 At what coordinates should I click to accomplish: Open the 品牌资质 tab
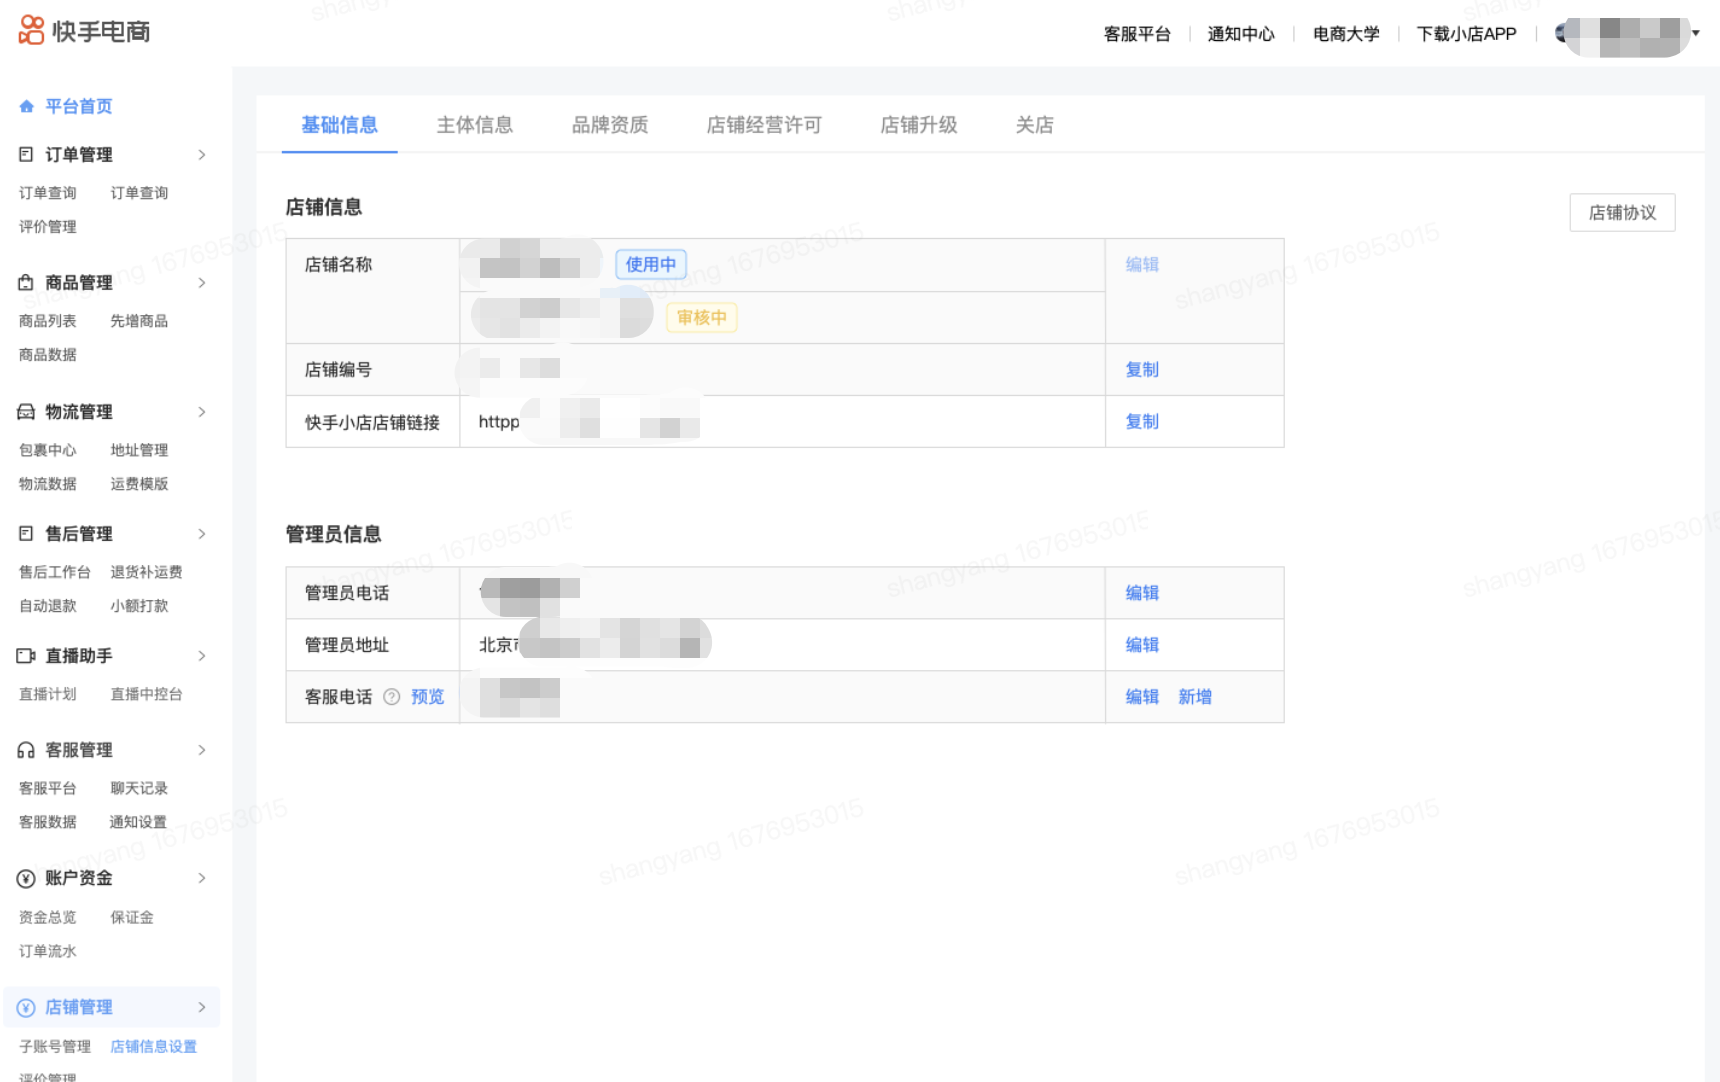pos(609,125)
